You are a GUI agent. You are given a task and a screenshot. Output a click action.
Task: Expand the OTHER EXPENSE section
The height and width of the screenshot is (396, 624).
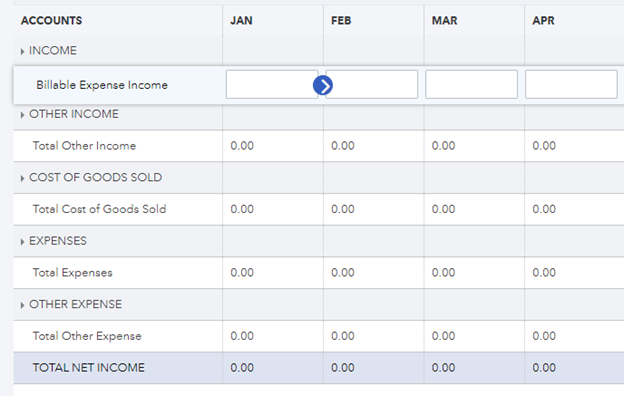click(x=22, y=305)
